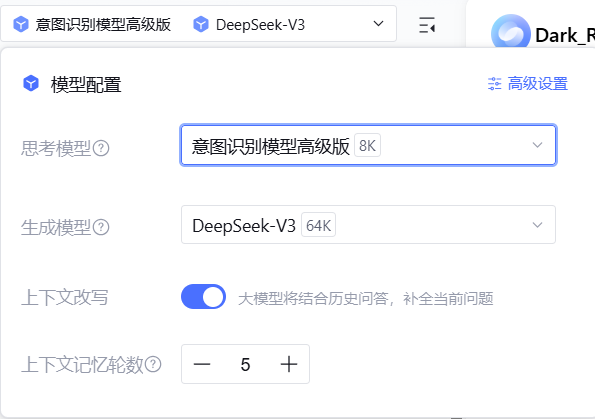
Task: Click help icon next to 思考模型
Action: [101, 148]
